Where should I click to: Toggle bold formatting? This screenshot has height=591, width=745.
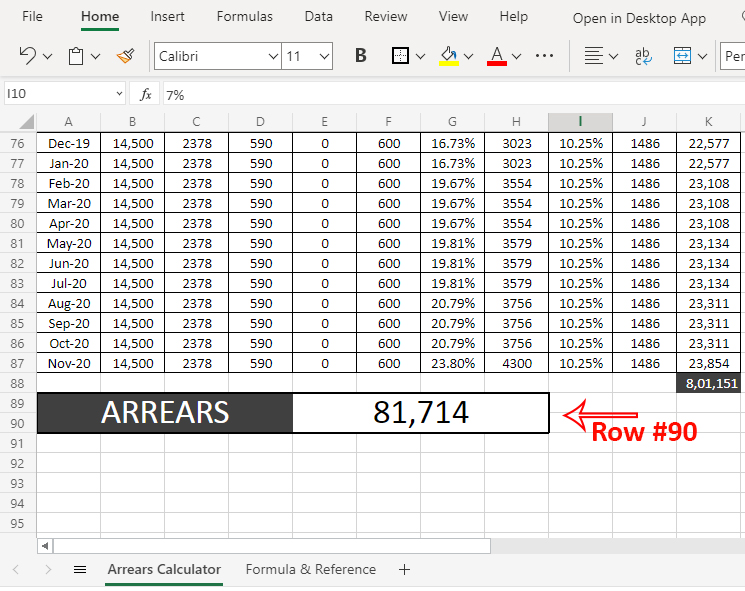[x=361, y=56]
